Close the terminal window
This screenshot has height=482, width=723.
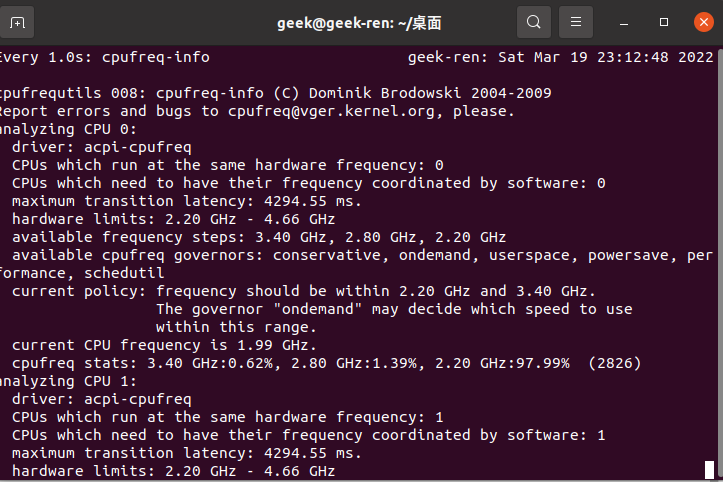704,22
